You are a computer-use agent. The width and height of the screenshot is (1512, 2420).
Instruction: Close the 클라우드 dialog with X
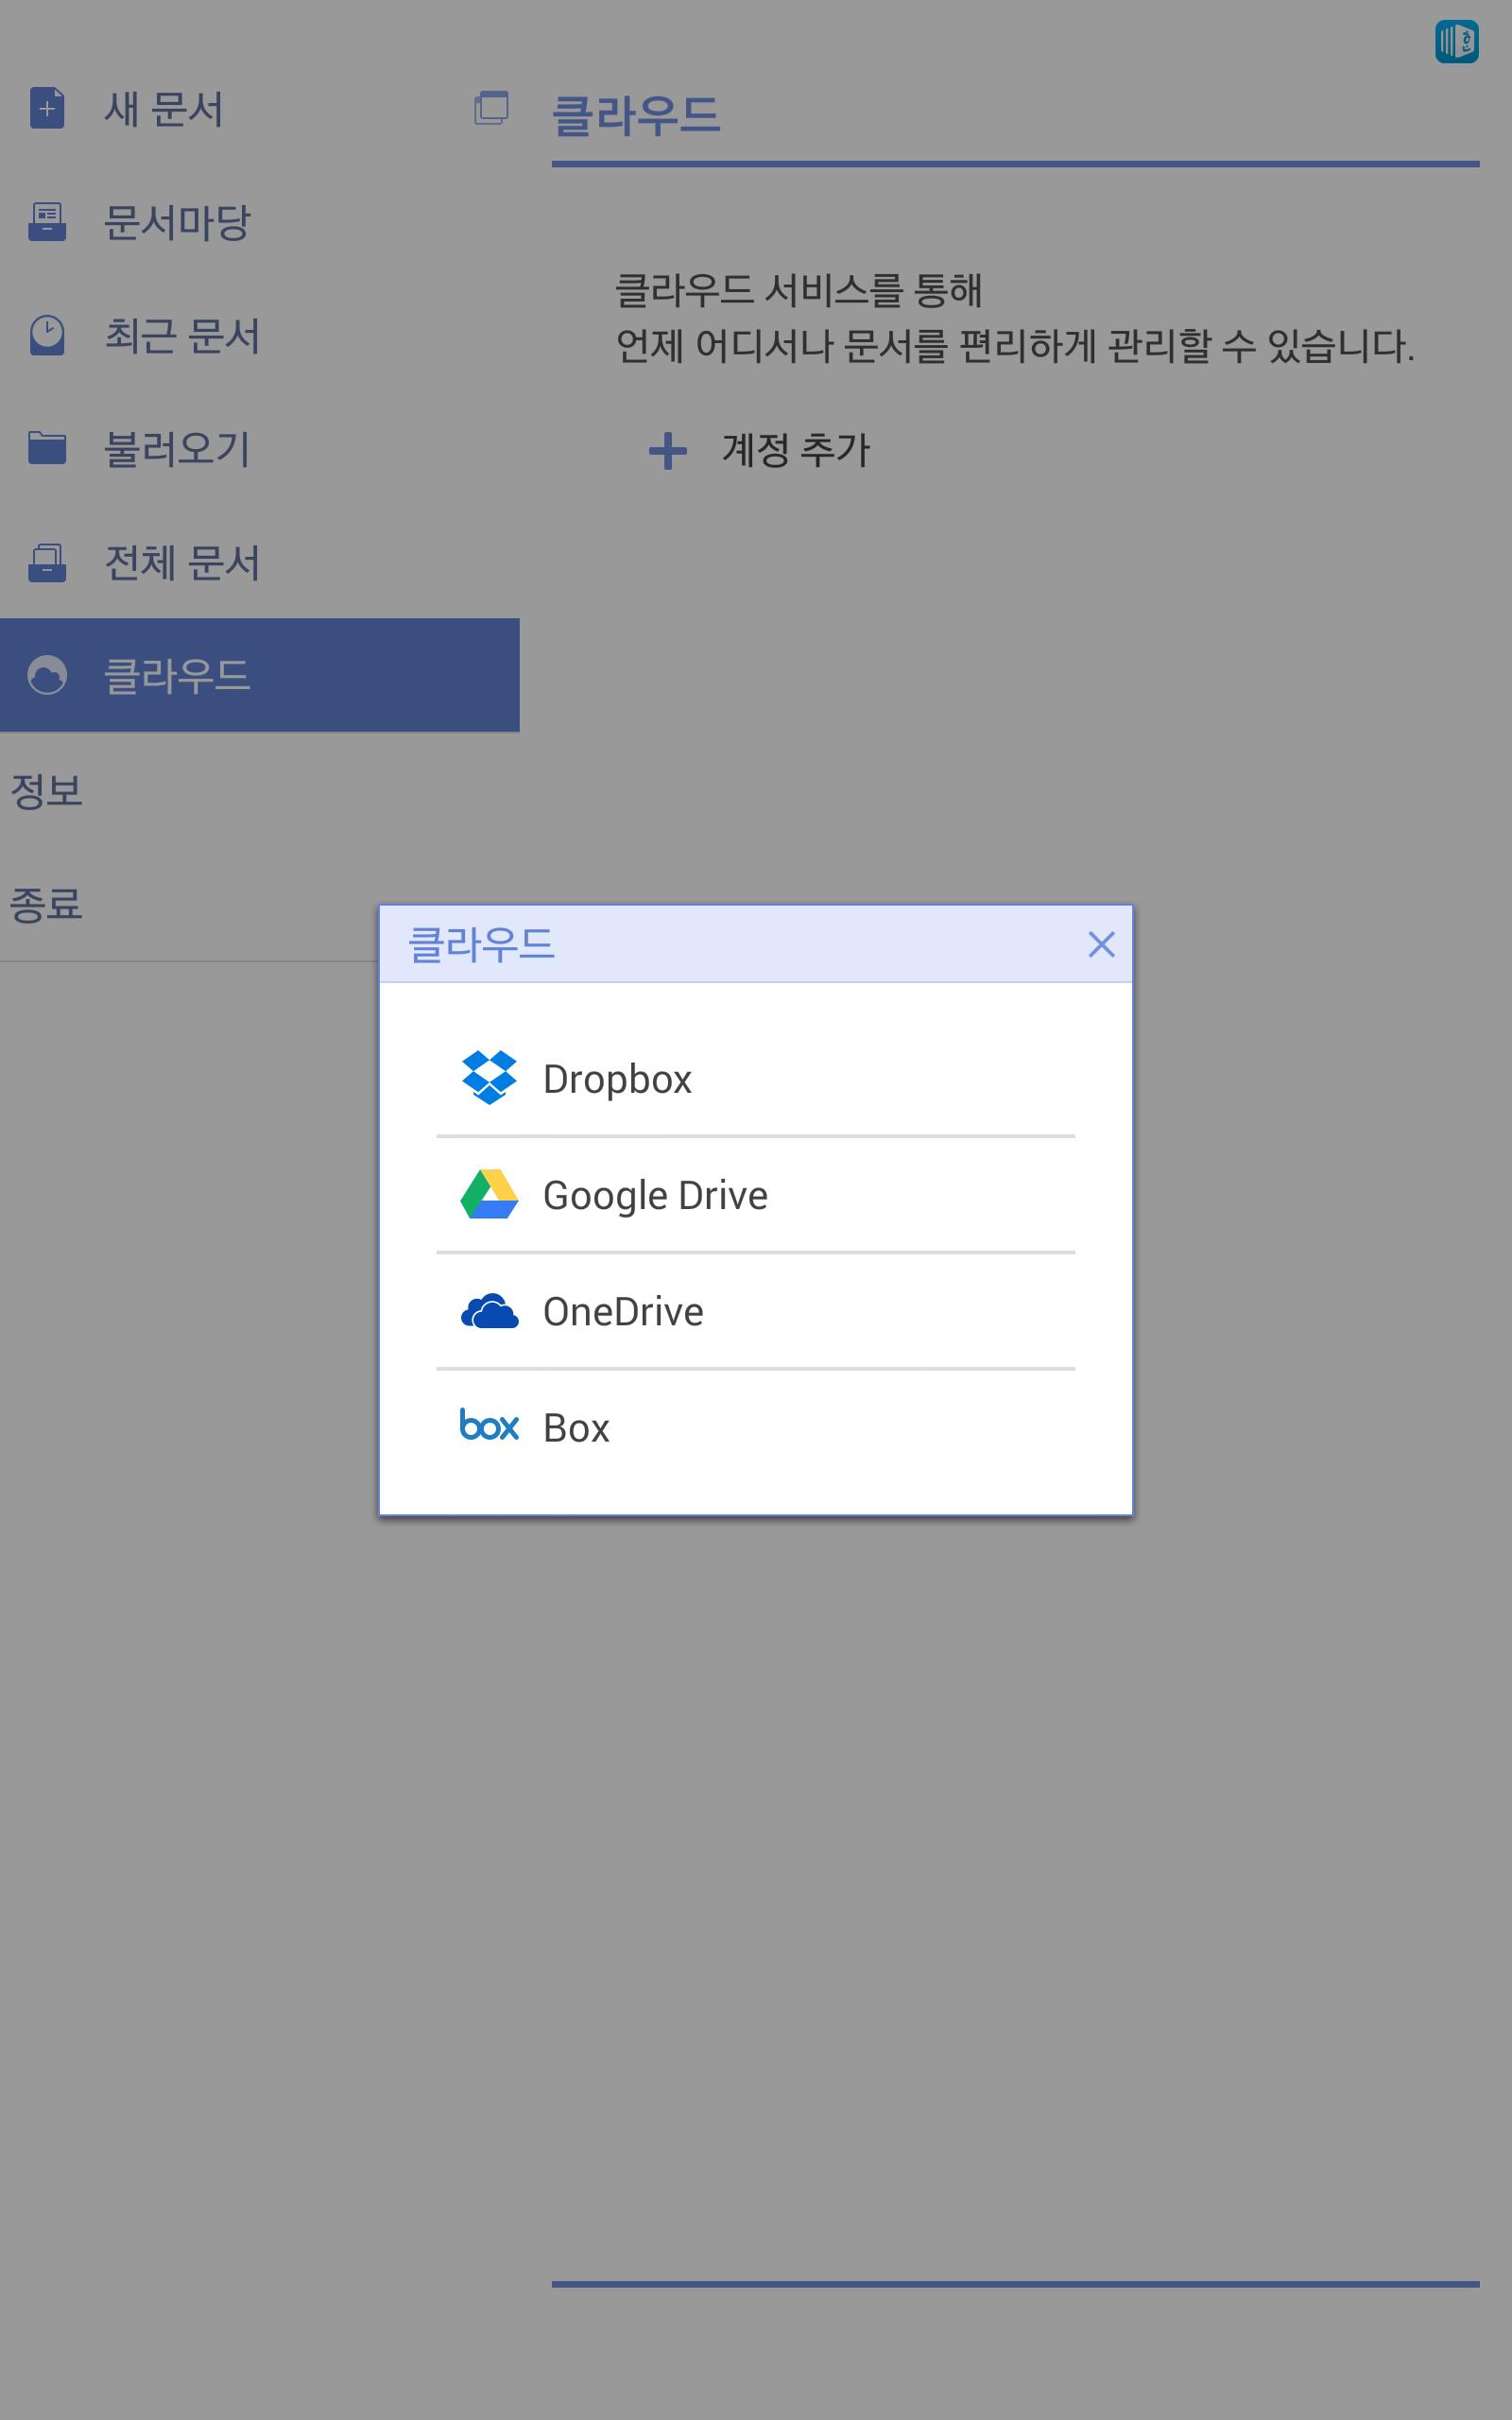[x=1101, y=944]
